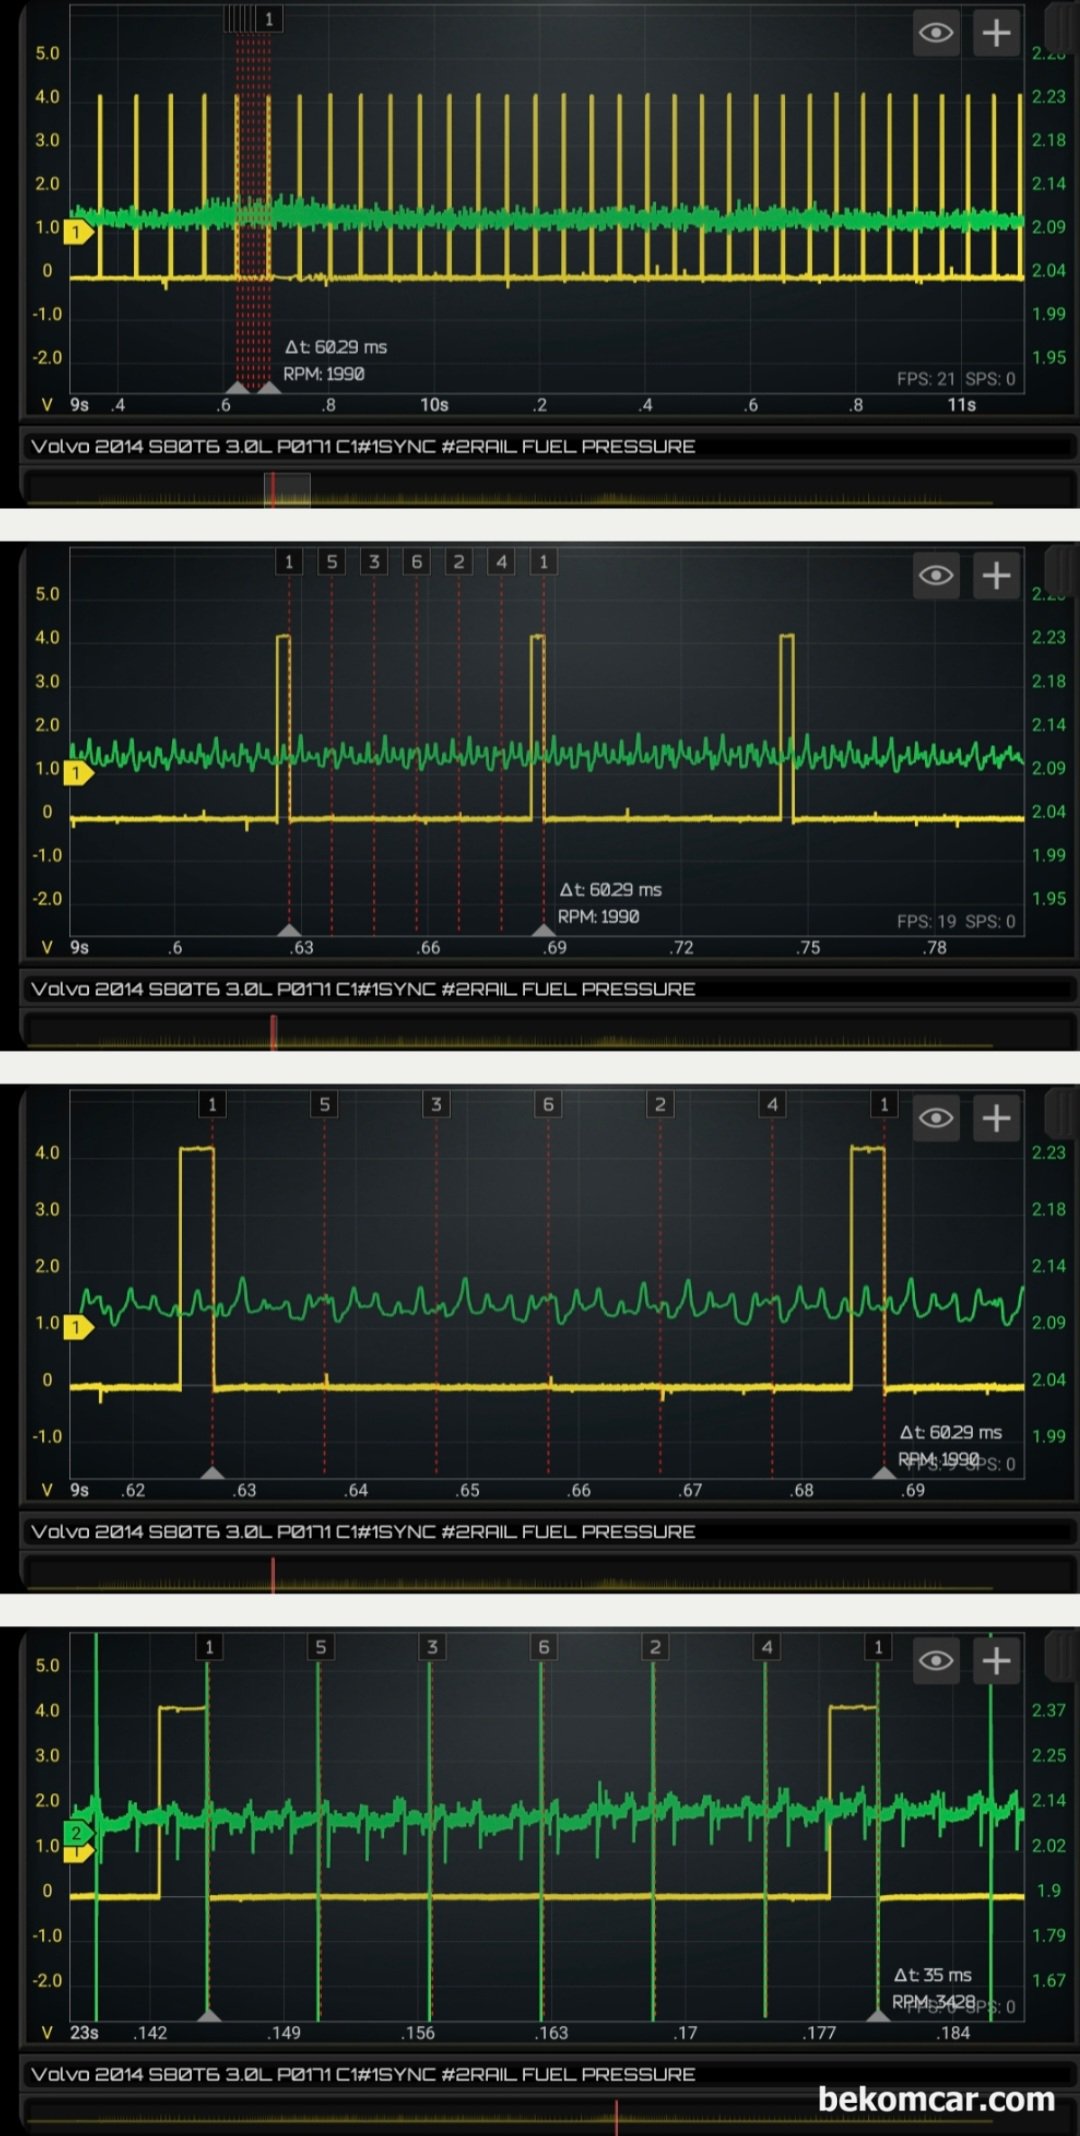The width and height of the screenshot is (1080, 2136).
Task: Select cylinder 6 marker in the bottom chart
Action: (544, 1647)
